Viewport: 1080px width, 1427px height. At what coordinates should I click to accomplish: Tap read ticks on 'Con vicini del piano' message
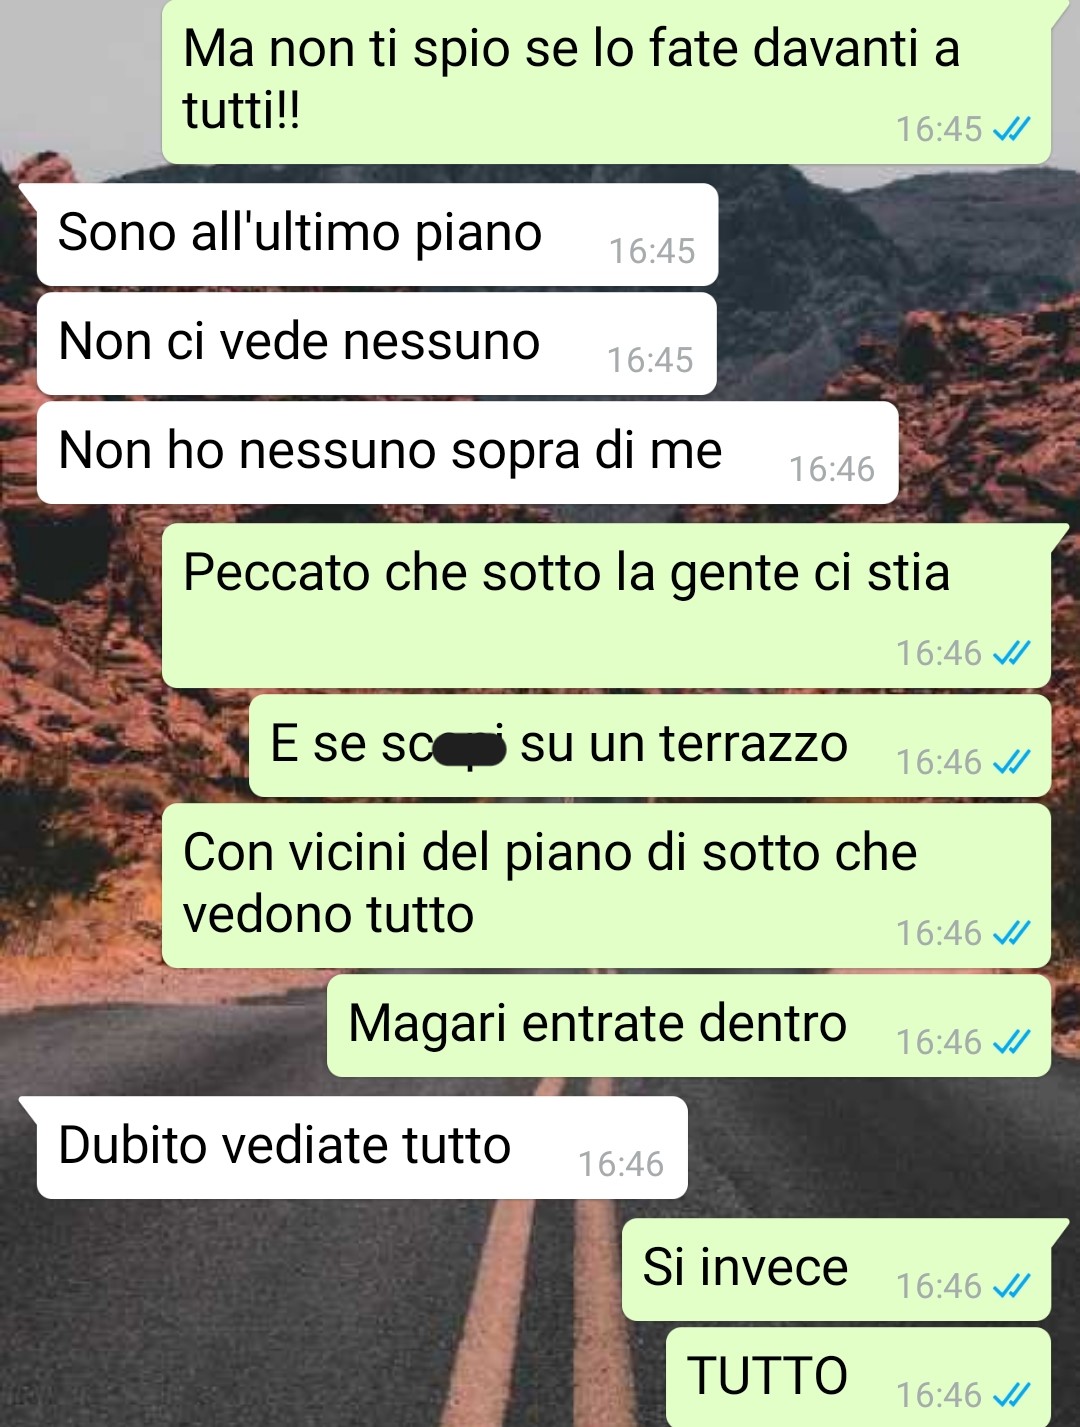tap(1011, 933)
